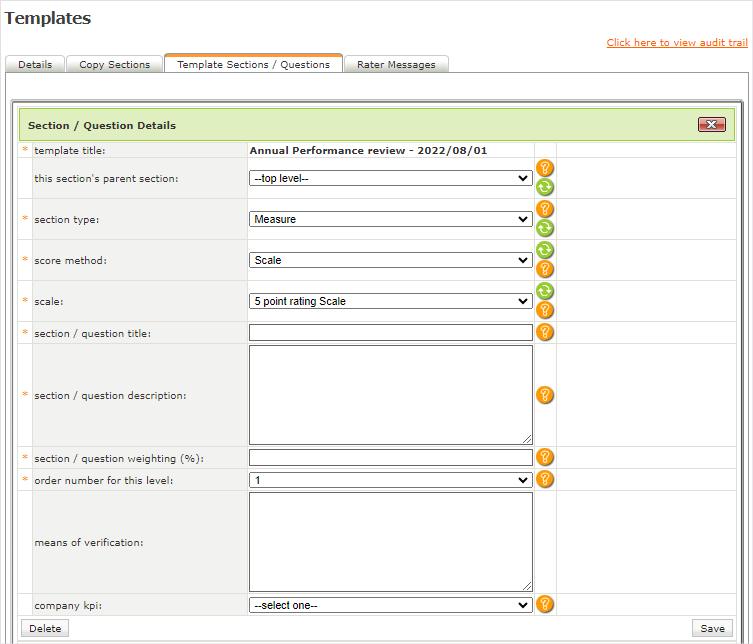Viewport: 753px width, 644px height.
Task: Click help icon beside parent section dropdown
Action: pyautogui.click(x=545, y=168)
